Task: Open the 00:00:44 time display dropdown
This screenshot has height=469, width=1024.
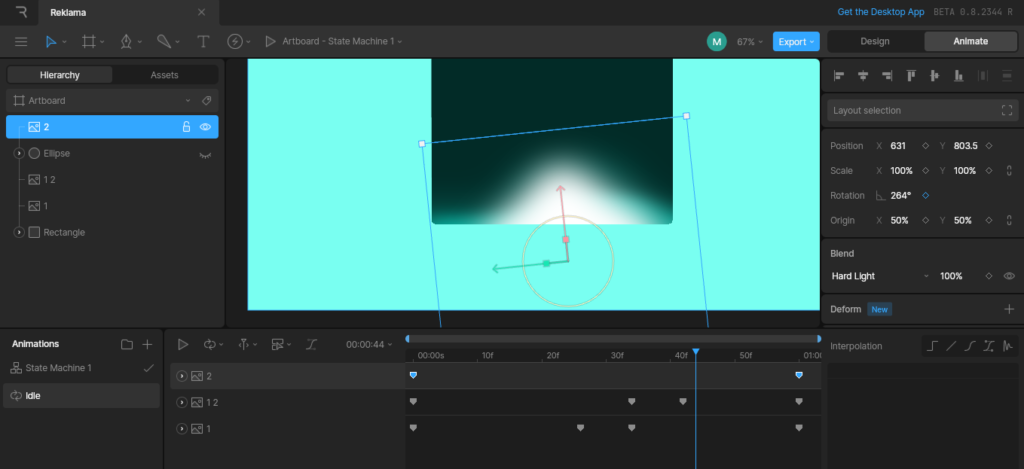Action: 369,344
